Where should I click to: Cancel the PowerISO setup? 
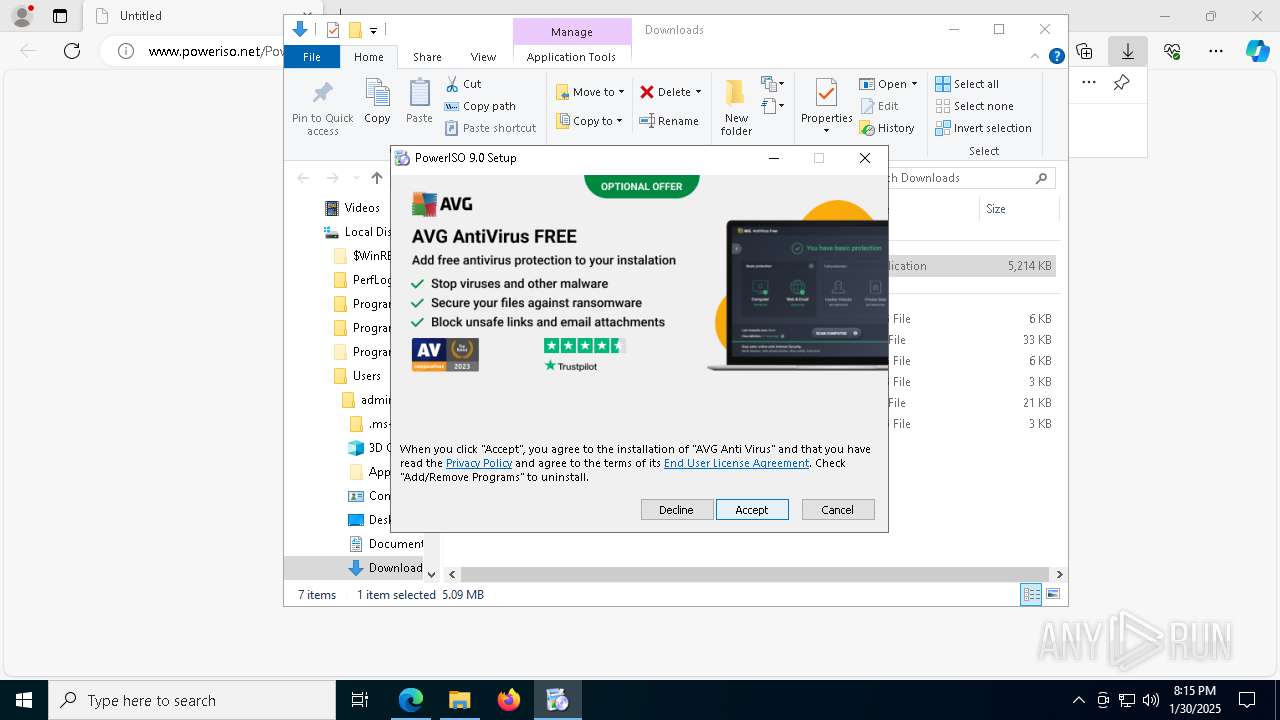[838, 510]
